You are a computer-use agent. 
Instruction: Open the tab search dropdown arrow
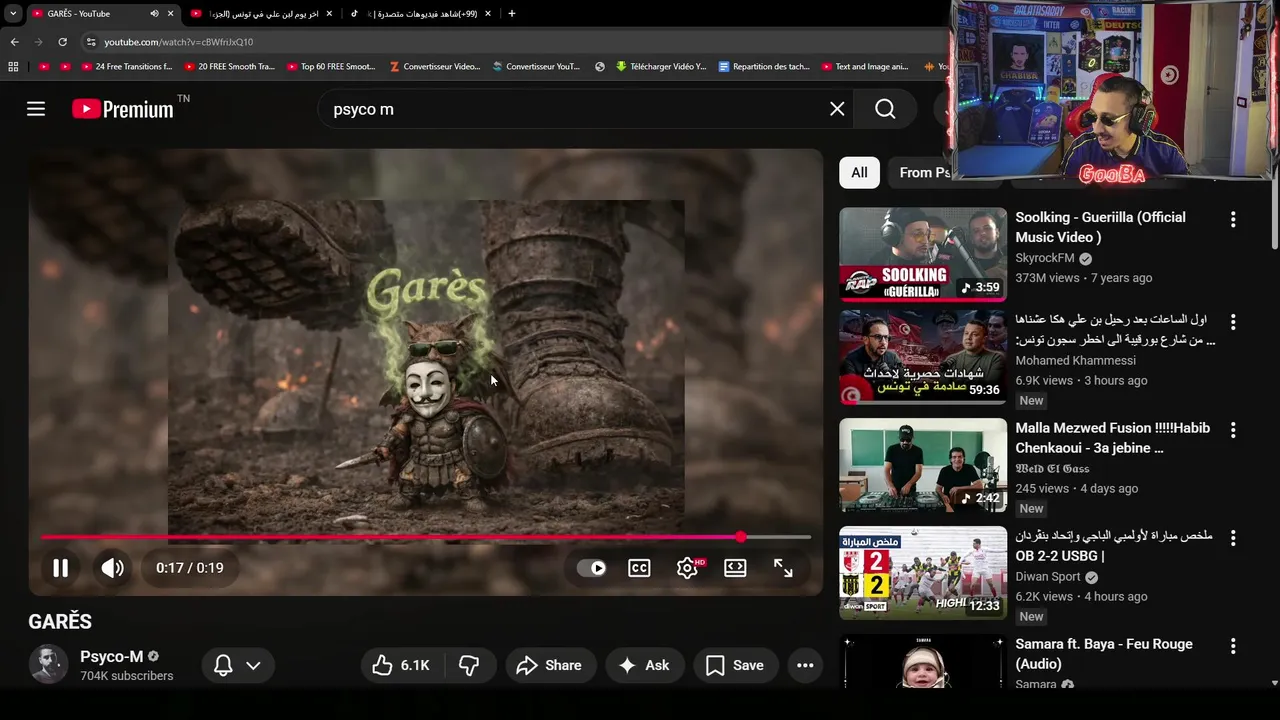[13, 14]
